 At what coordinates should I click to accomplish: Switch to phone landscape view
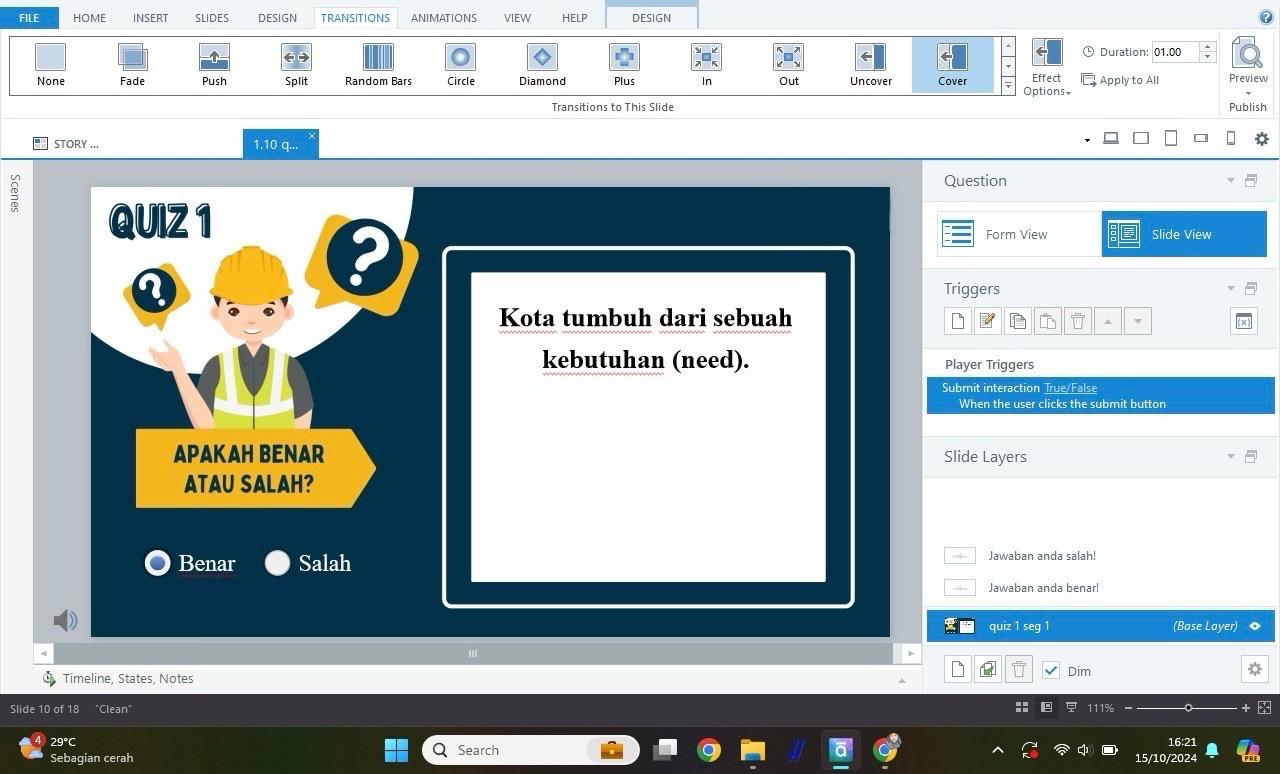[1201, 139]
